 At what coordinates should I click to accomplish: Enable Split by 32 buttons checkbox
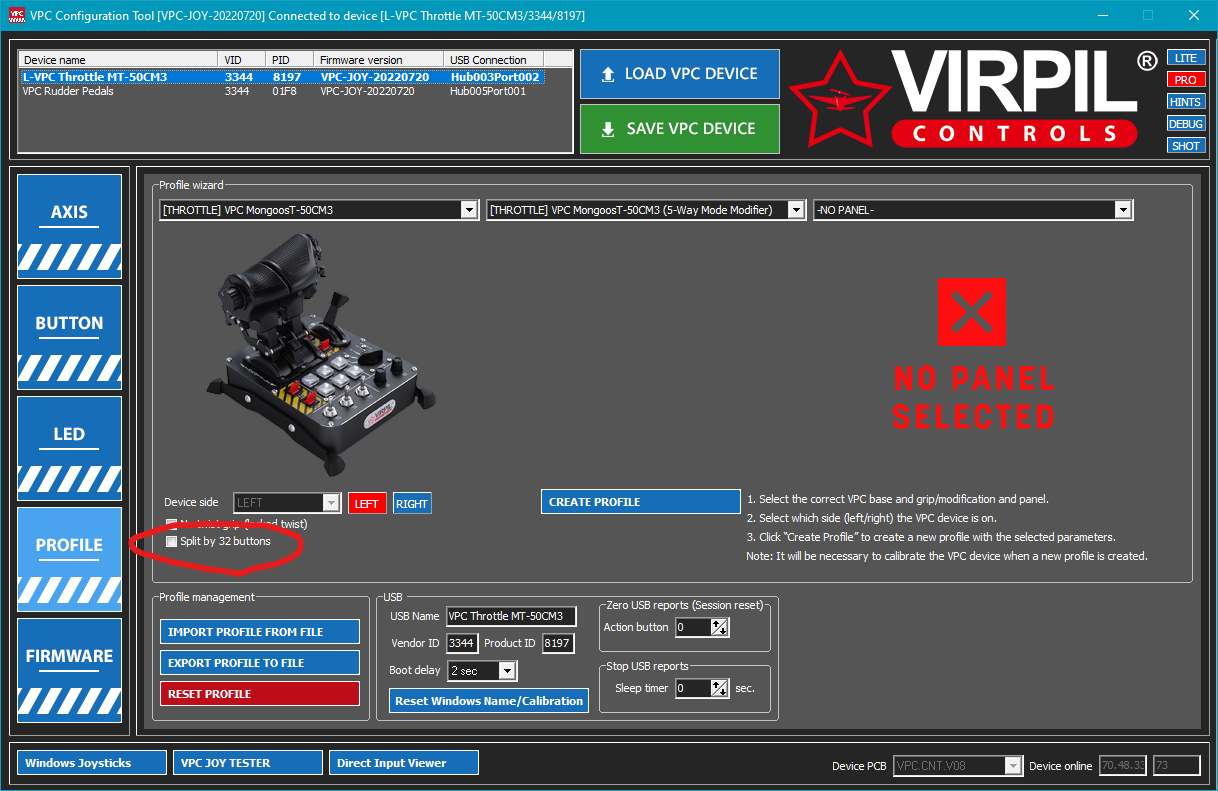tap(172, 541)
